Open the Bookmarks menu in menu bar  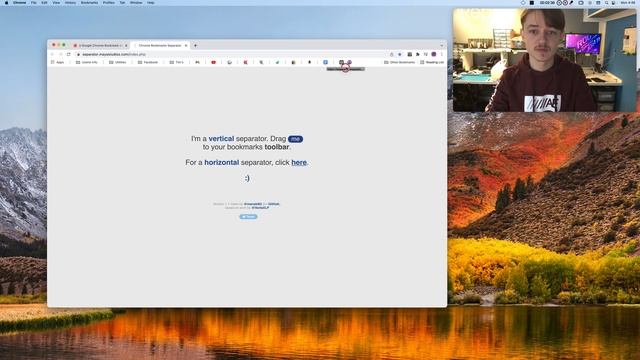coord(89,2)
